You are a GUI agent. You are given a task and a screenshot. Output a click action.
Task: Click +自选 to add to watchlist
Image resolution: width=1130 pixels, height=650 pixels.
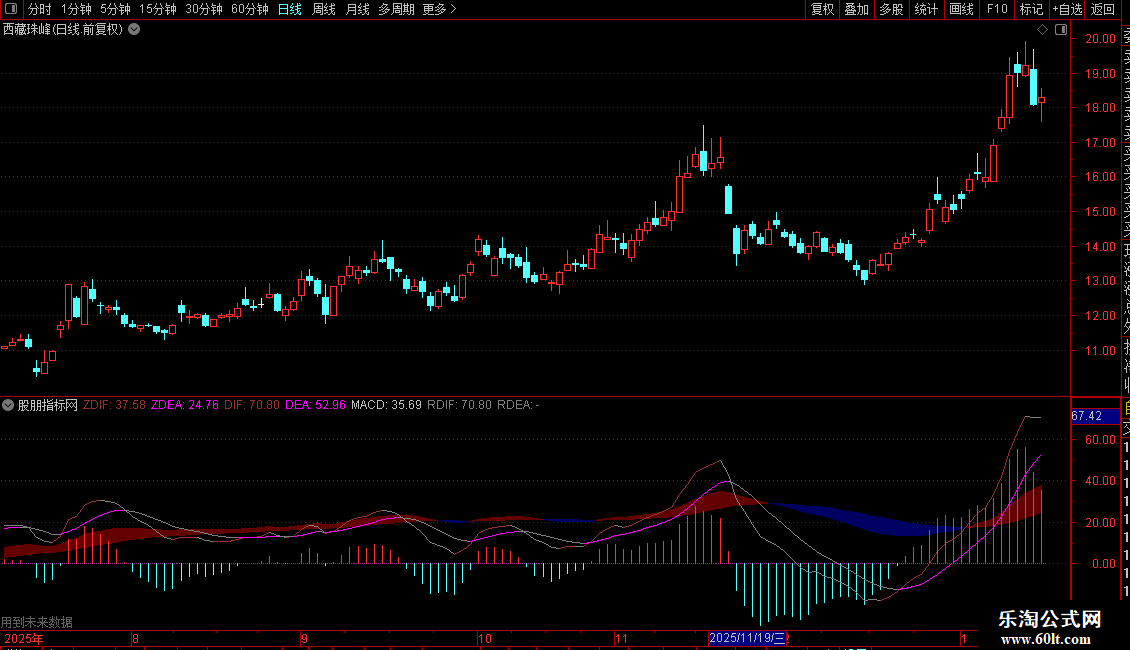click(1066, 9)
